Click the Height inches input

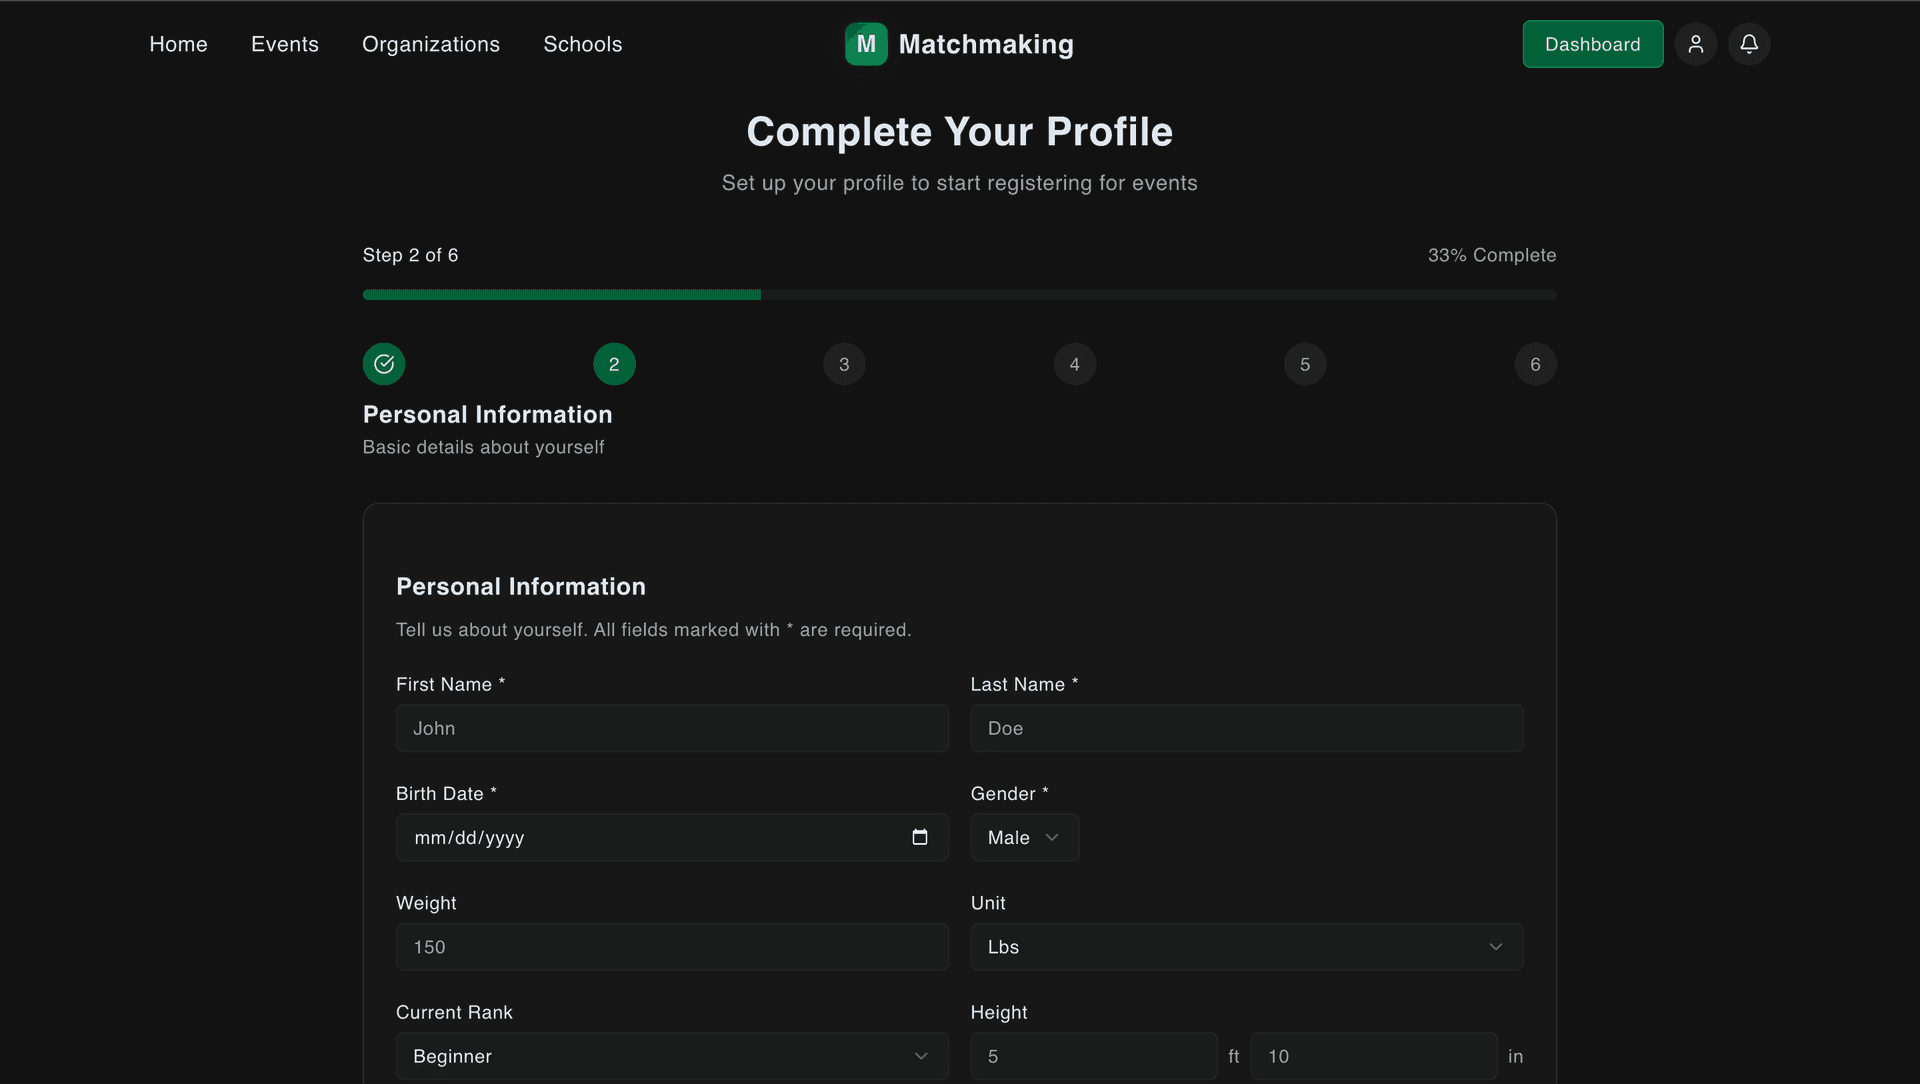(1374, 1056)
